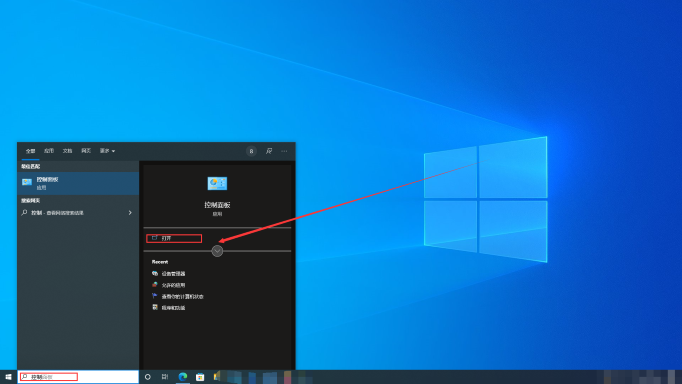Open Microsoft Store from the taskbar
Screen dimensions: 682x384
pyautogui.click(x=200, y=377)
